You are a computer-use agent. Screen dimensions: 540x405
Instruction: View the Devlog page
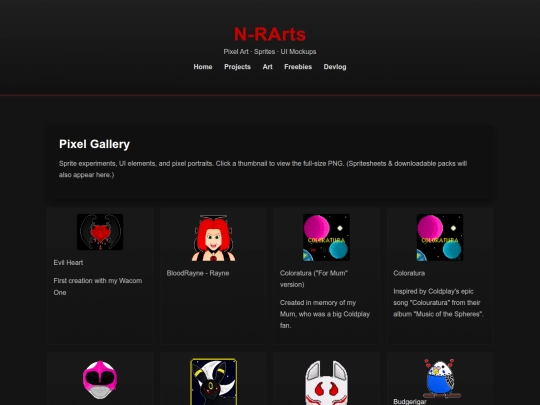[335, 67]
